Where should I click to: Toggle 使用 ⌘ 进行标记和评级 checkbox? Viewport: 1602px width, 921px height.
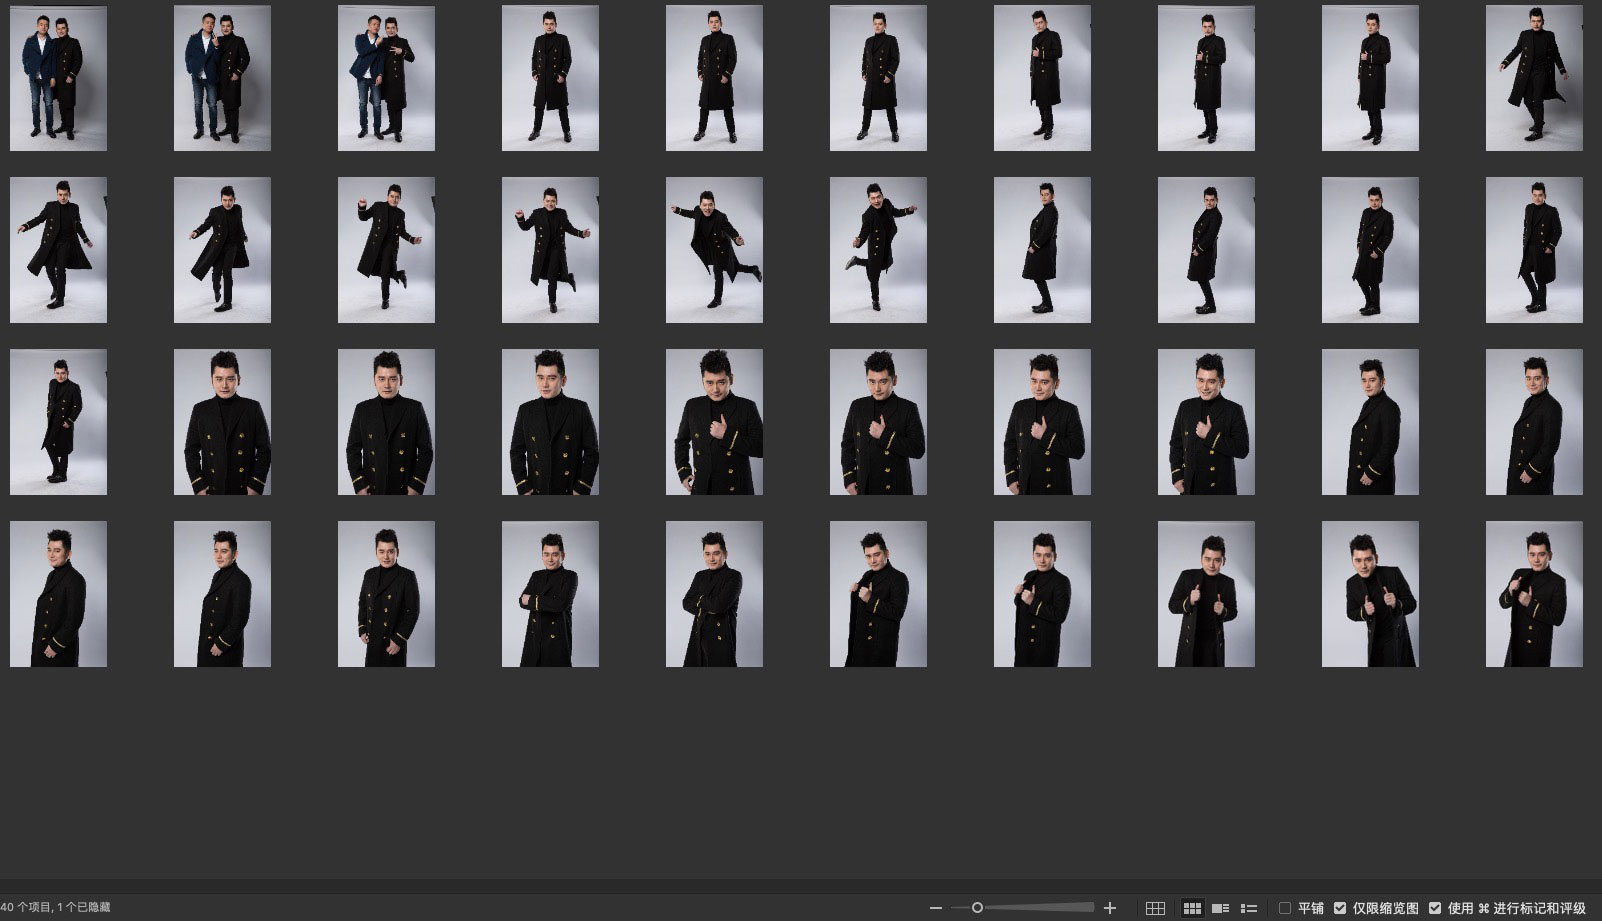point(1435,908)
